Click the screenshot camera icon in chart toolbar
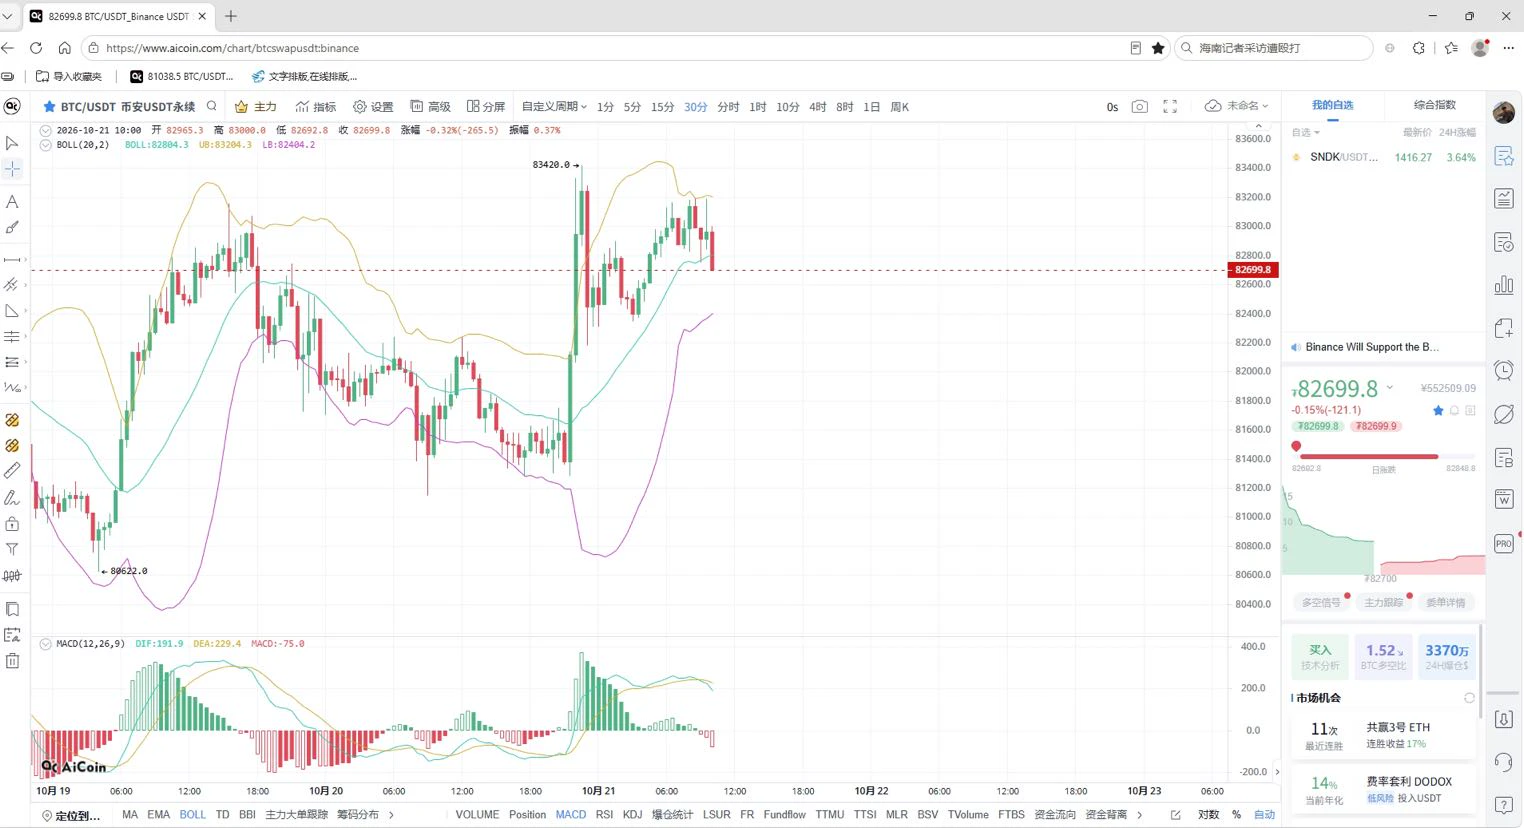 (x=1139, y=106)
